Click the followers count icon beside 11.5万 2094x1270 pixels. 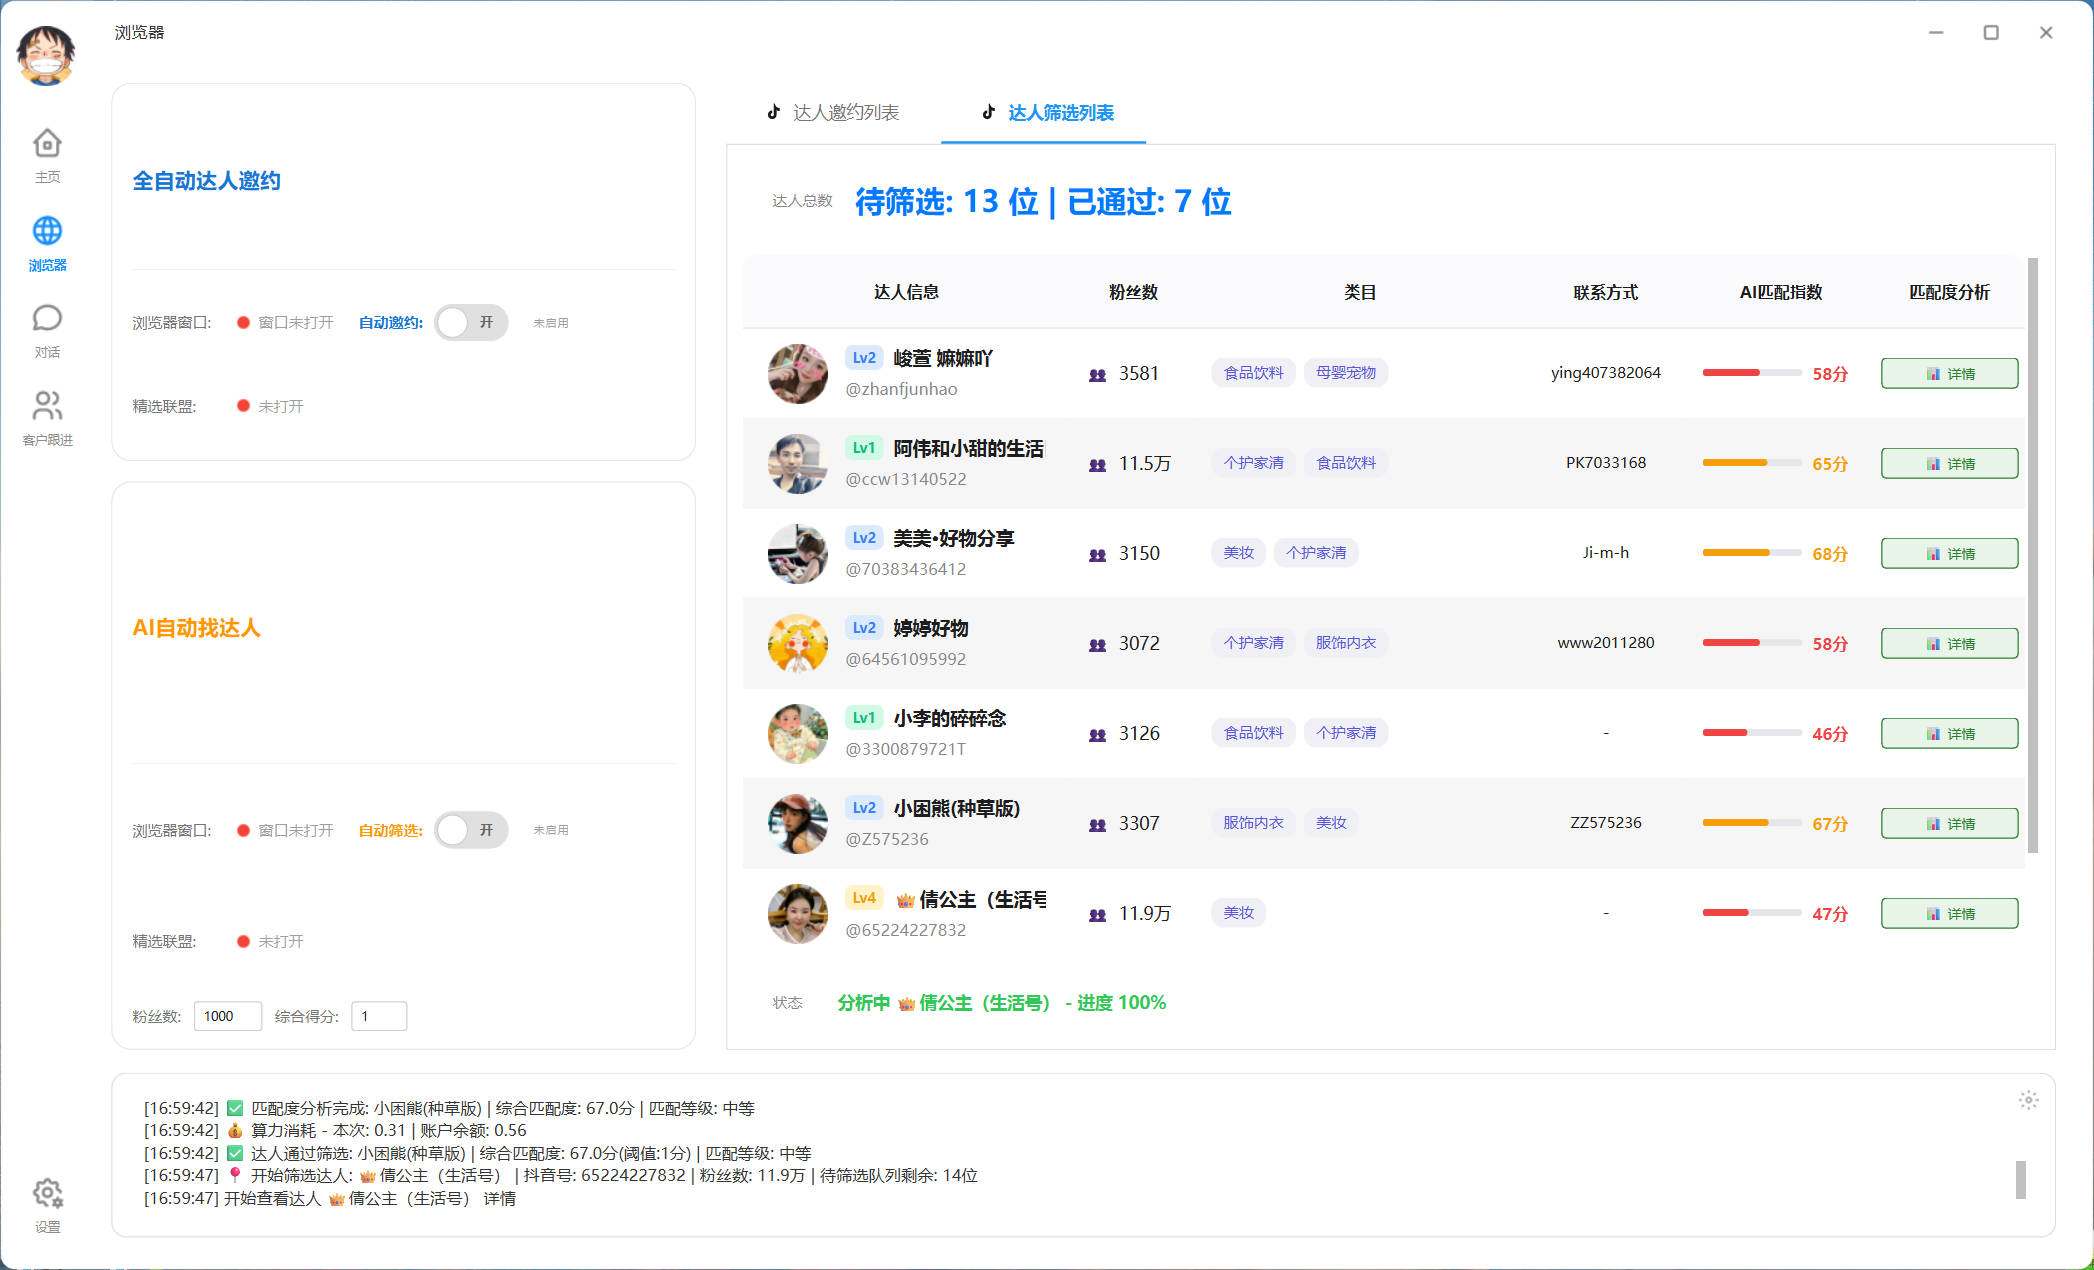(1096, 464)
